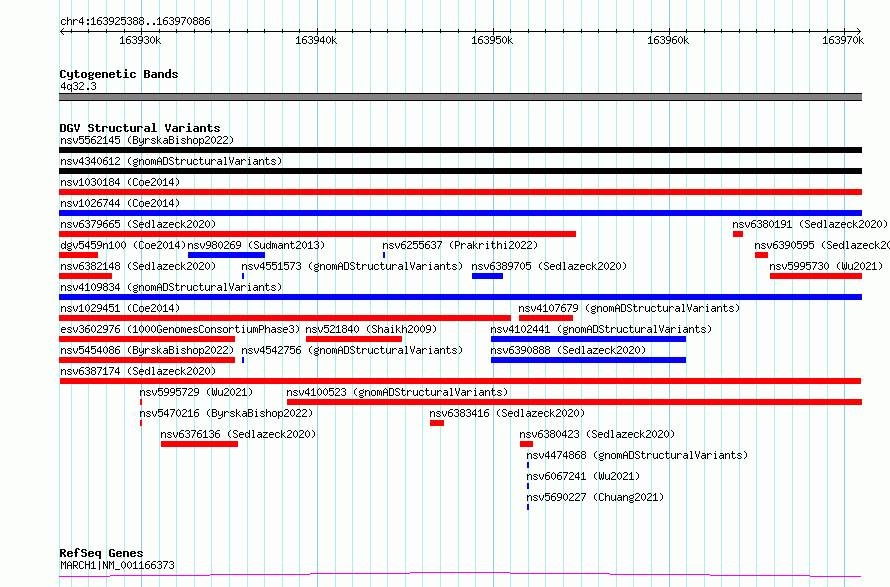
Task: Click RefSeq Genes track heading
Action: point(102,553)
